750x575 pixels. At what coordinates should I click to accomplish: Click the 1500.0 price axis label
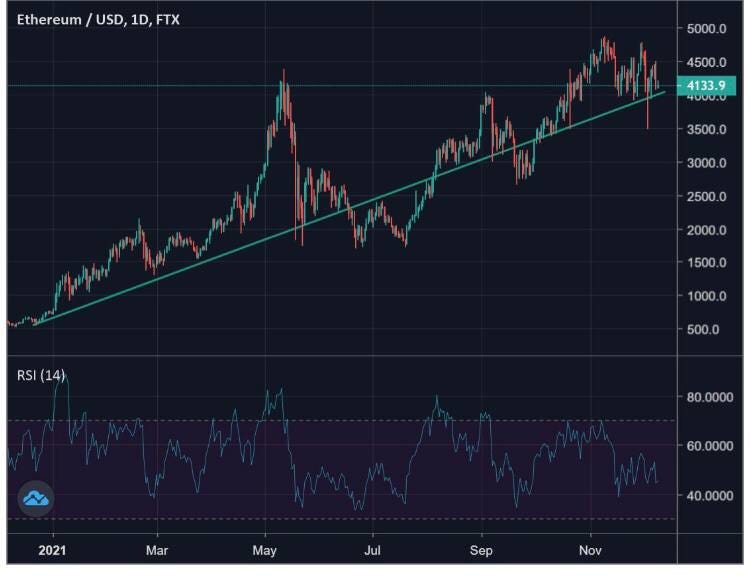pyautogui.click(x=706, y=262)
